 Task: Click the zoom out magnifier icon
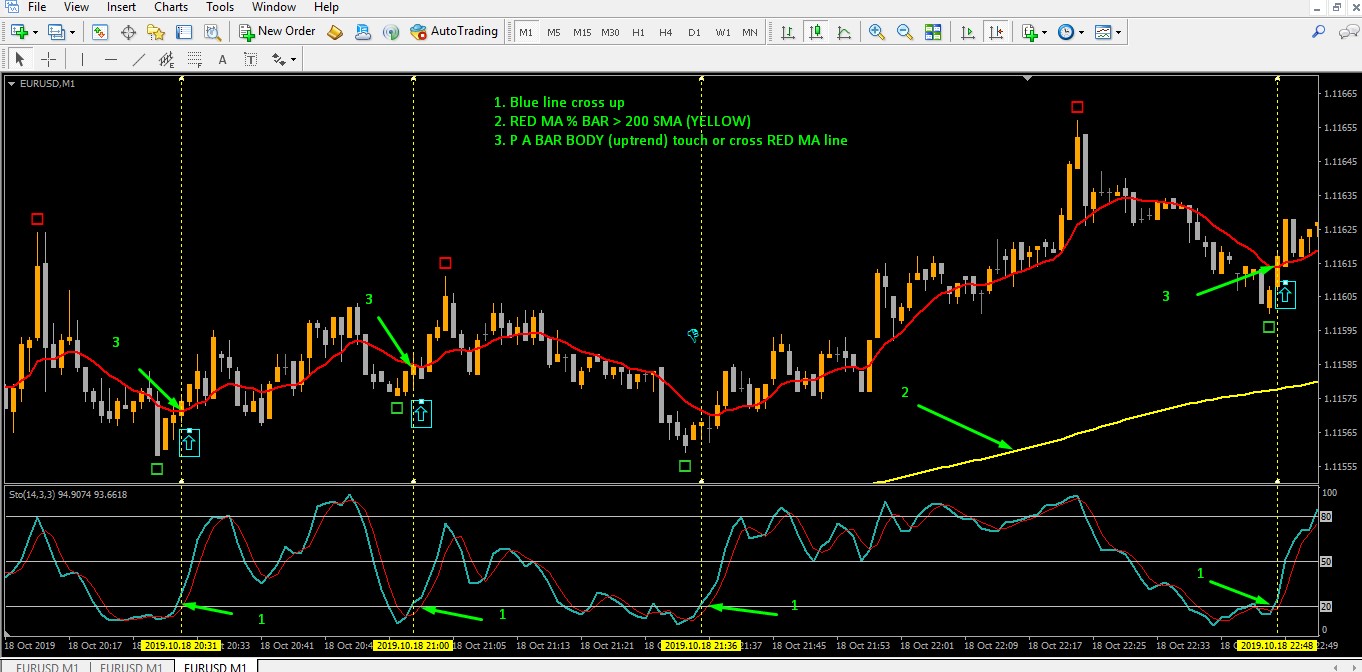pyautogui.click(x=905, y=32)
